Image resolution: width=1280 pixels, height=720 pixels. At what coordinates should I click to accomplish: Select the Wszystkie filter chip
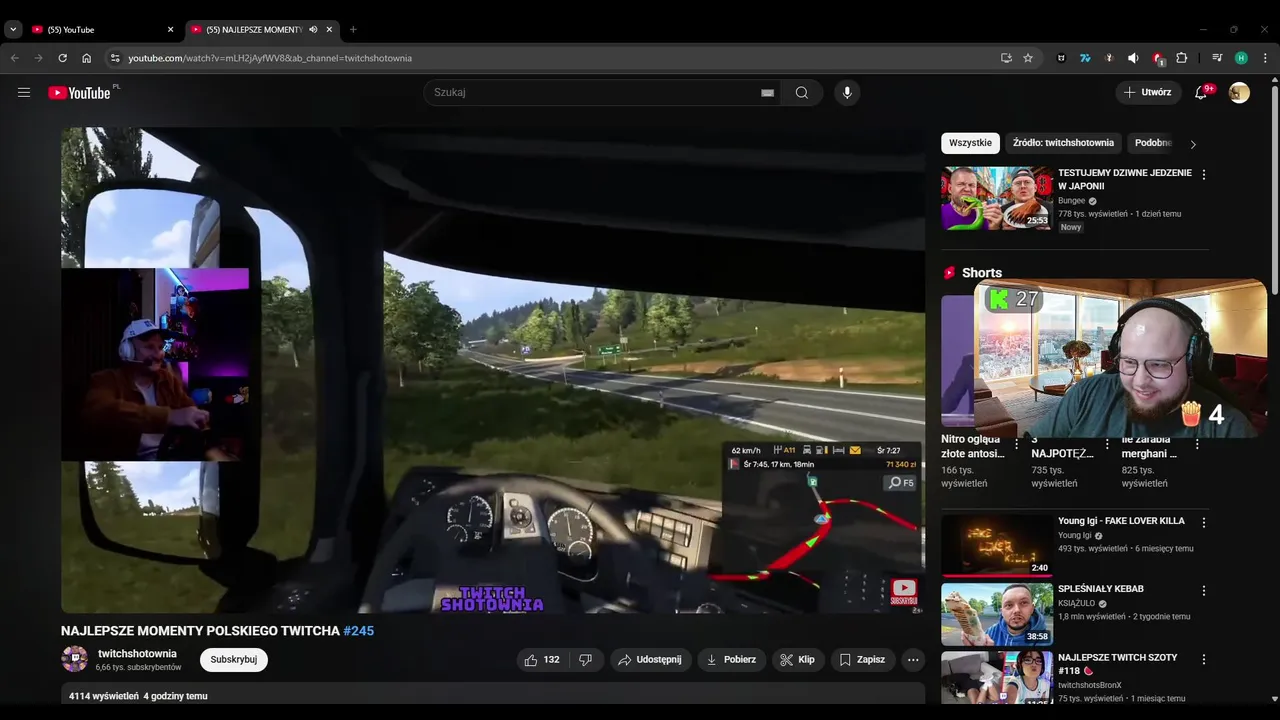(x=970, y=143)
